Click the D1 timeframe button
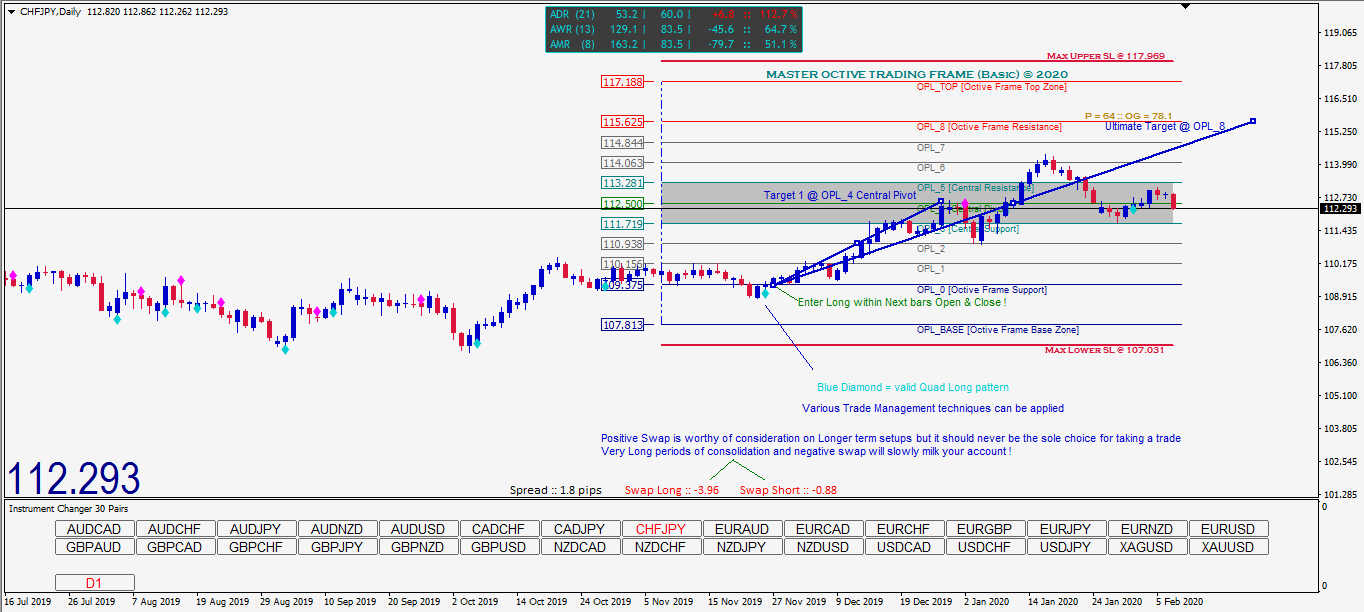Screen dimensions: 1364x612 [95, 582]
